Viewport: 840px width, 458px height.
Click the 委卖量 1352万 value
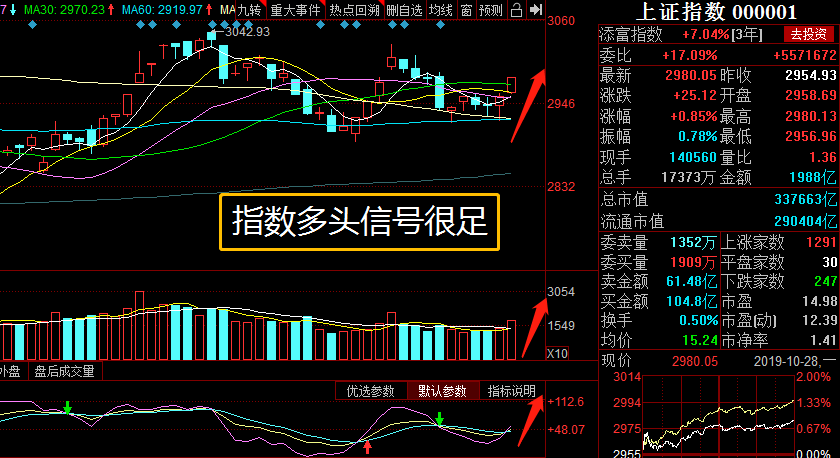click(693, 242)
